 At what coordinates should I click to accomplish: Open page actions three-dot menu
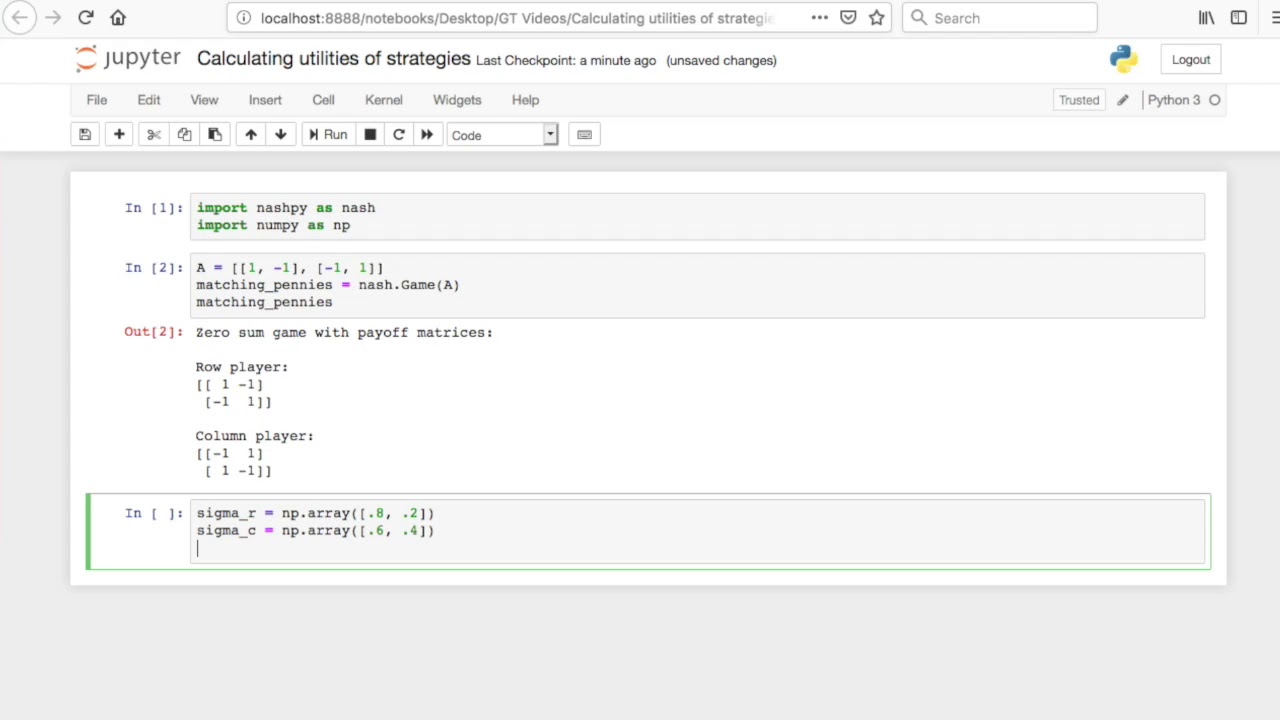(x=819, y=18)
